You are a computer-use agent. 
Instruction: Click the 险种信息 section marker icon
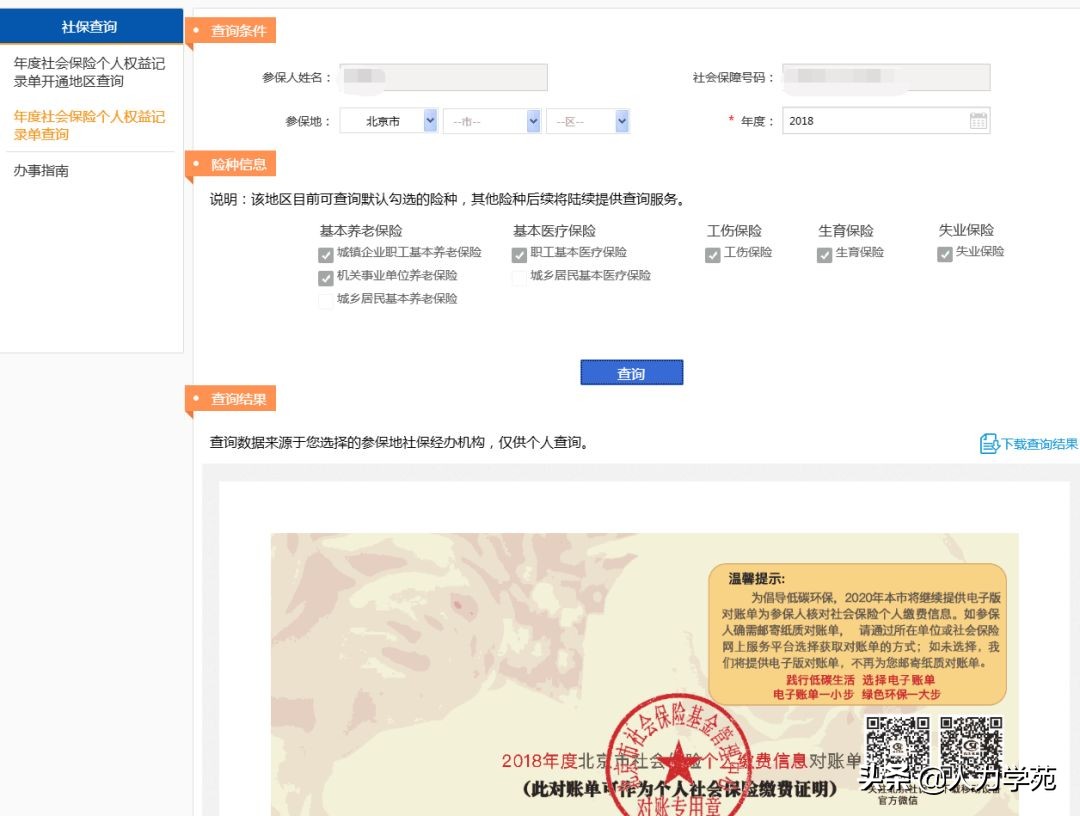(x=196, y=164)
